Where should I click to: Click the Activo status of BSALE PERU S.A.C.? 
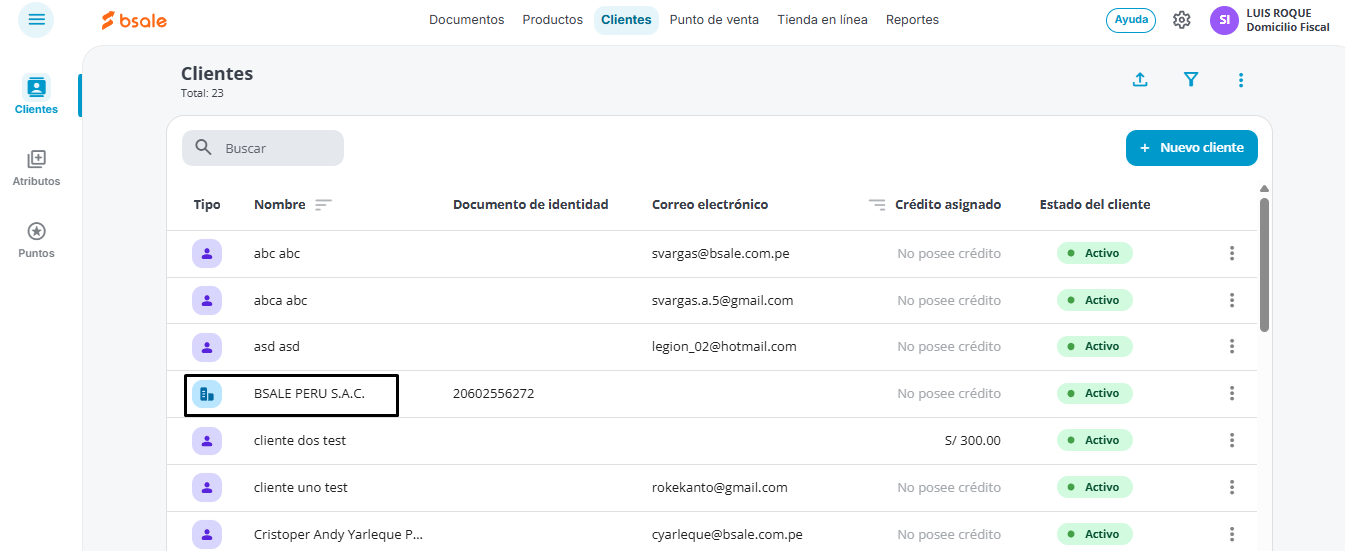pos(1095,394)
